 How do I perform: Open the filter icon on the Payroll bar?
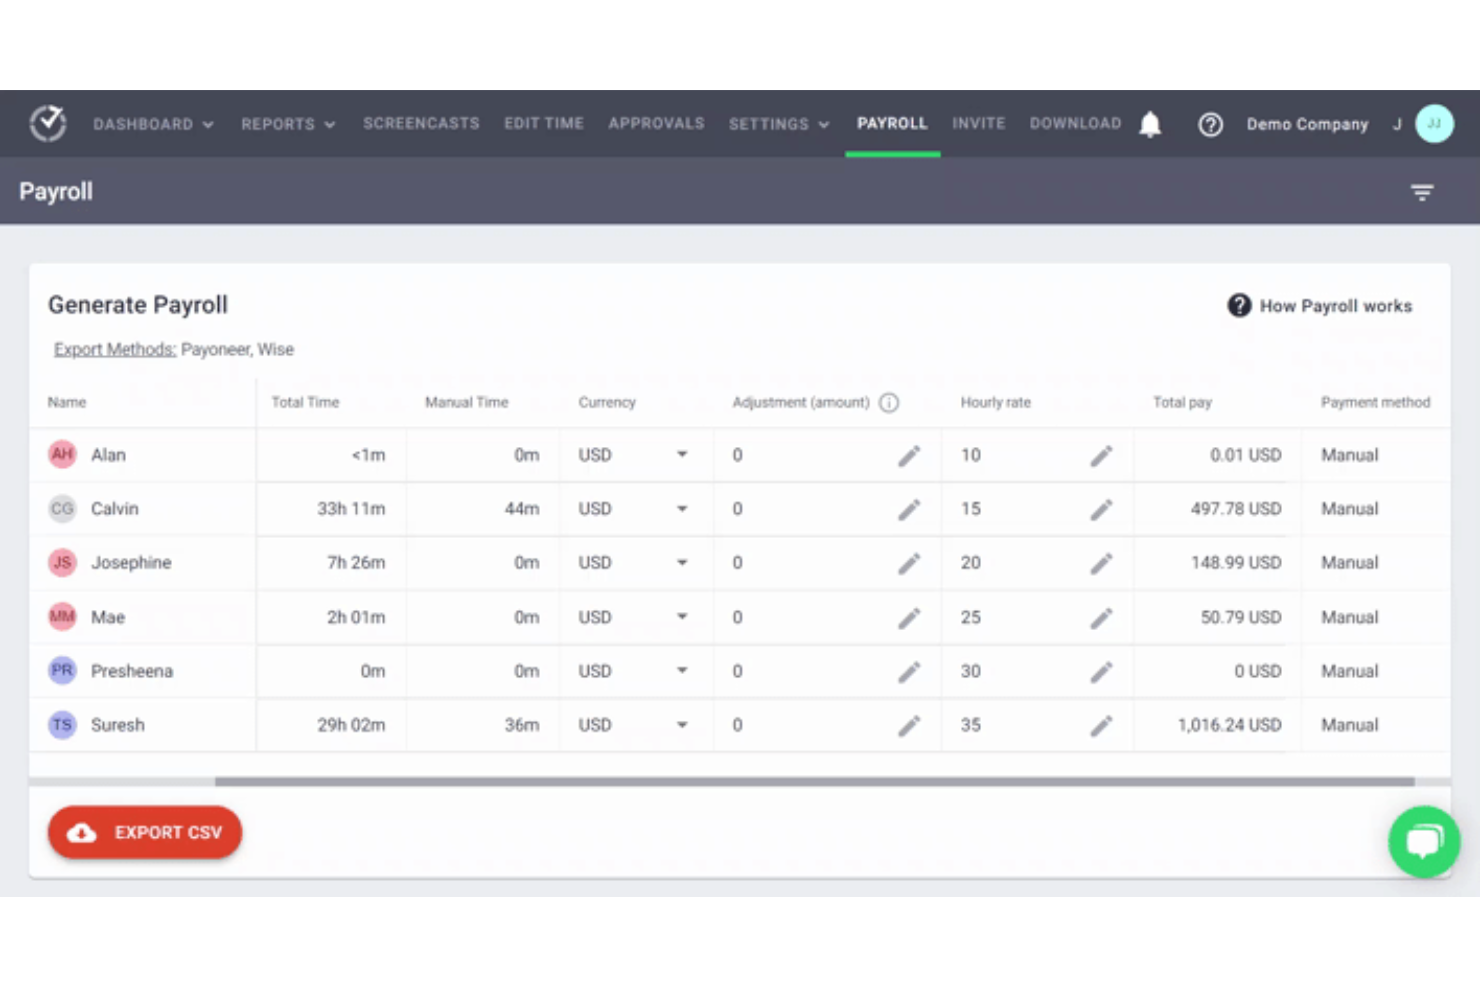[1422, 191]
